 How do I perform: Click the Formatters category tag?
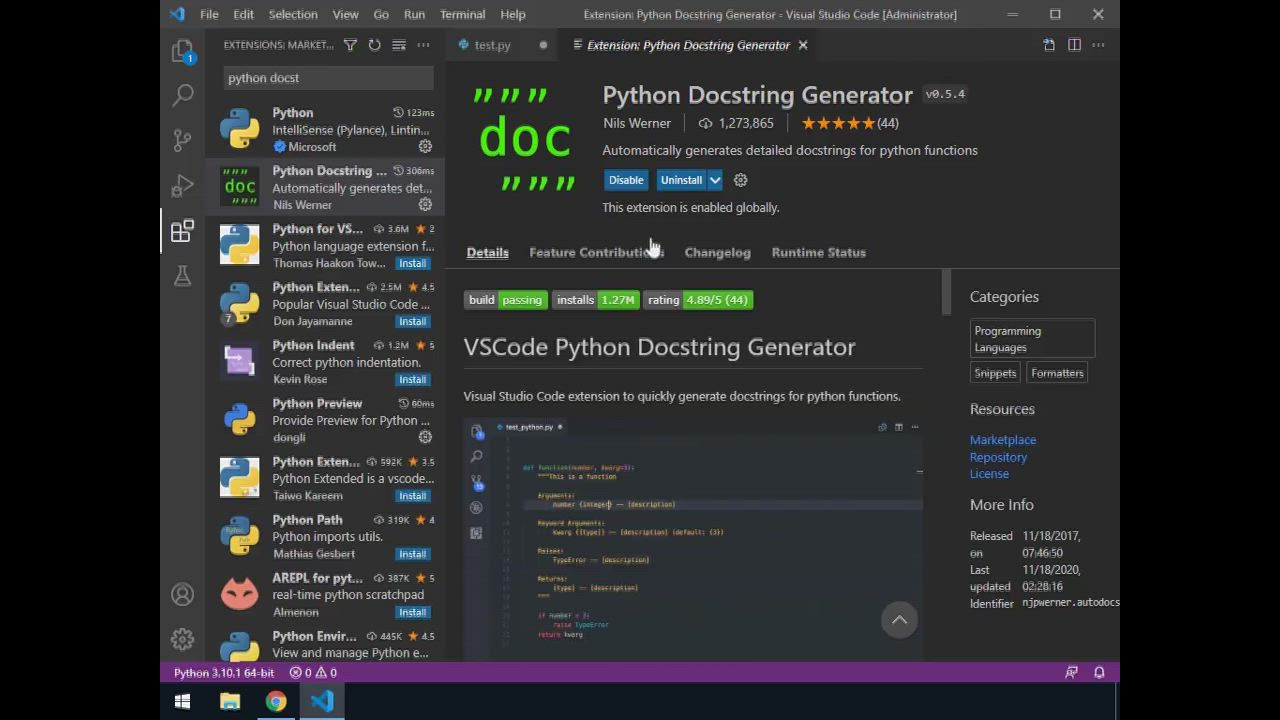click(1057, 373)
